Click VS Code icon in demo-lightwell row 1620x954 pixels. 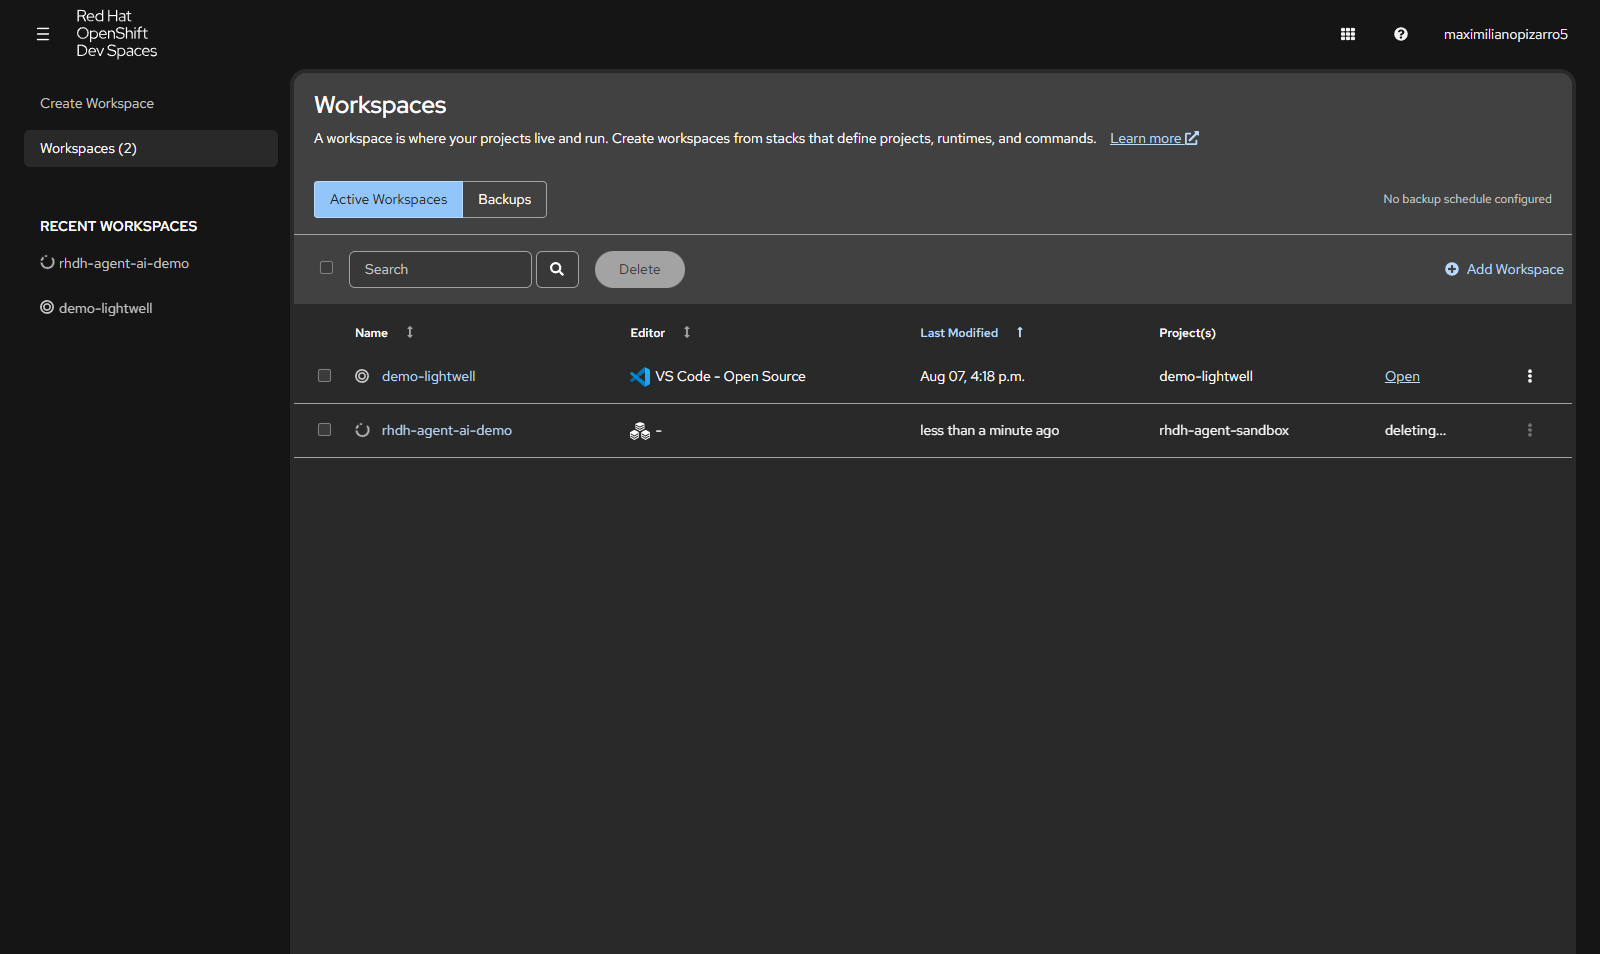coord(640,377)
